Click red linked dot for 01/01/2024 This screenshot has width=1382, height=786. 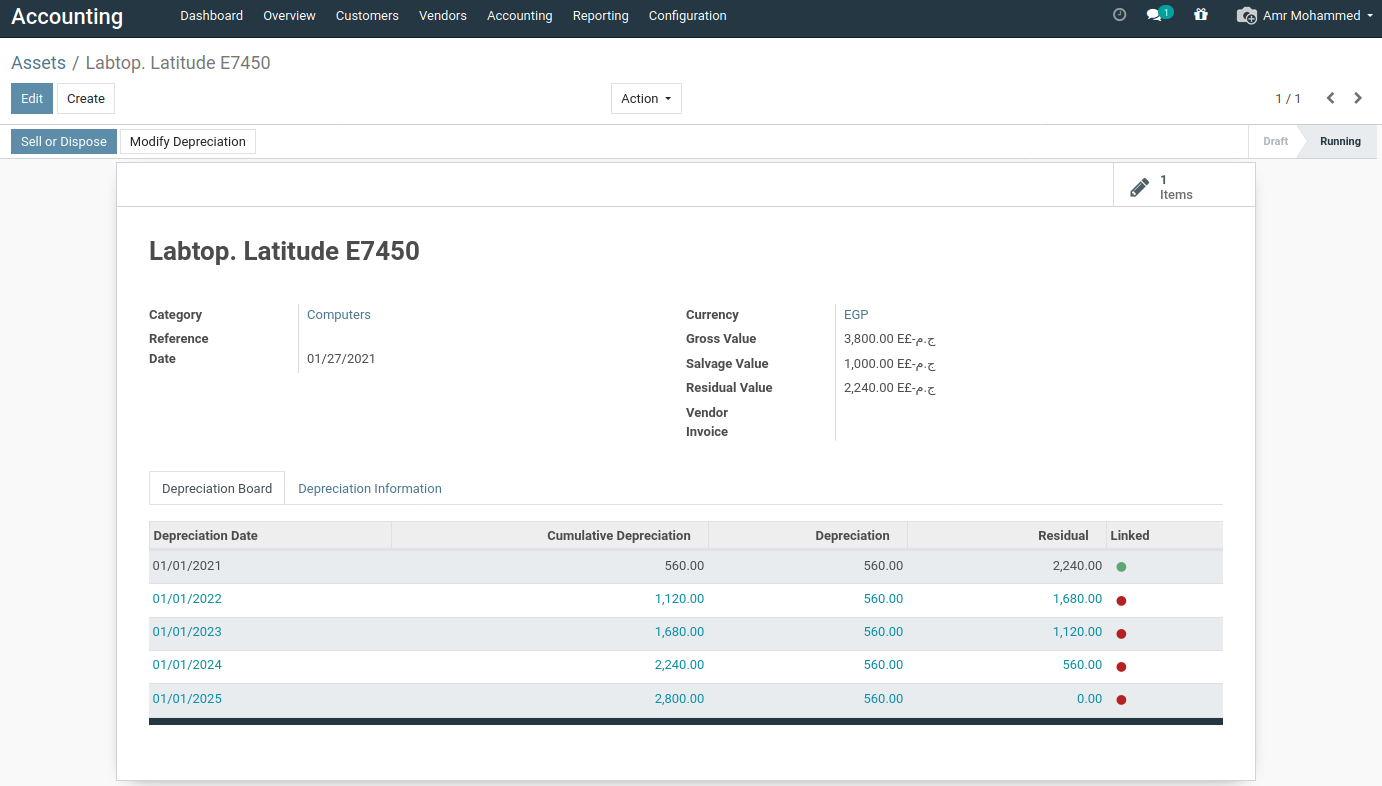[1121, 667]
